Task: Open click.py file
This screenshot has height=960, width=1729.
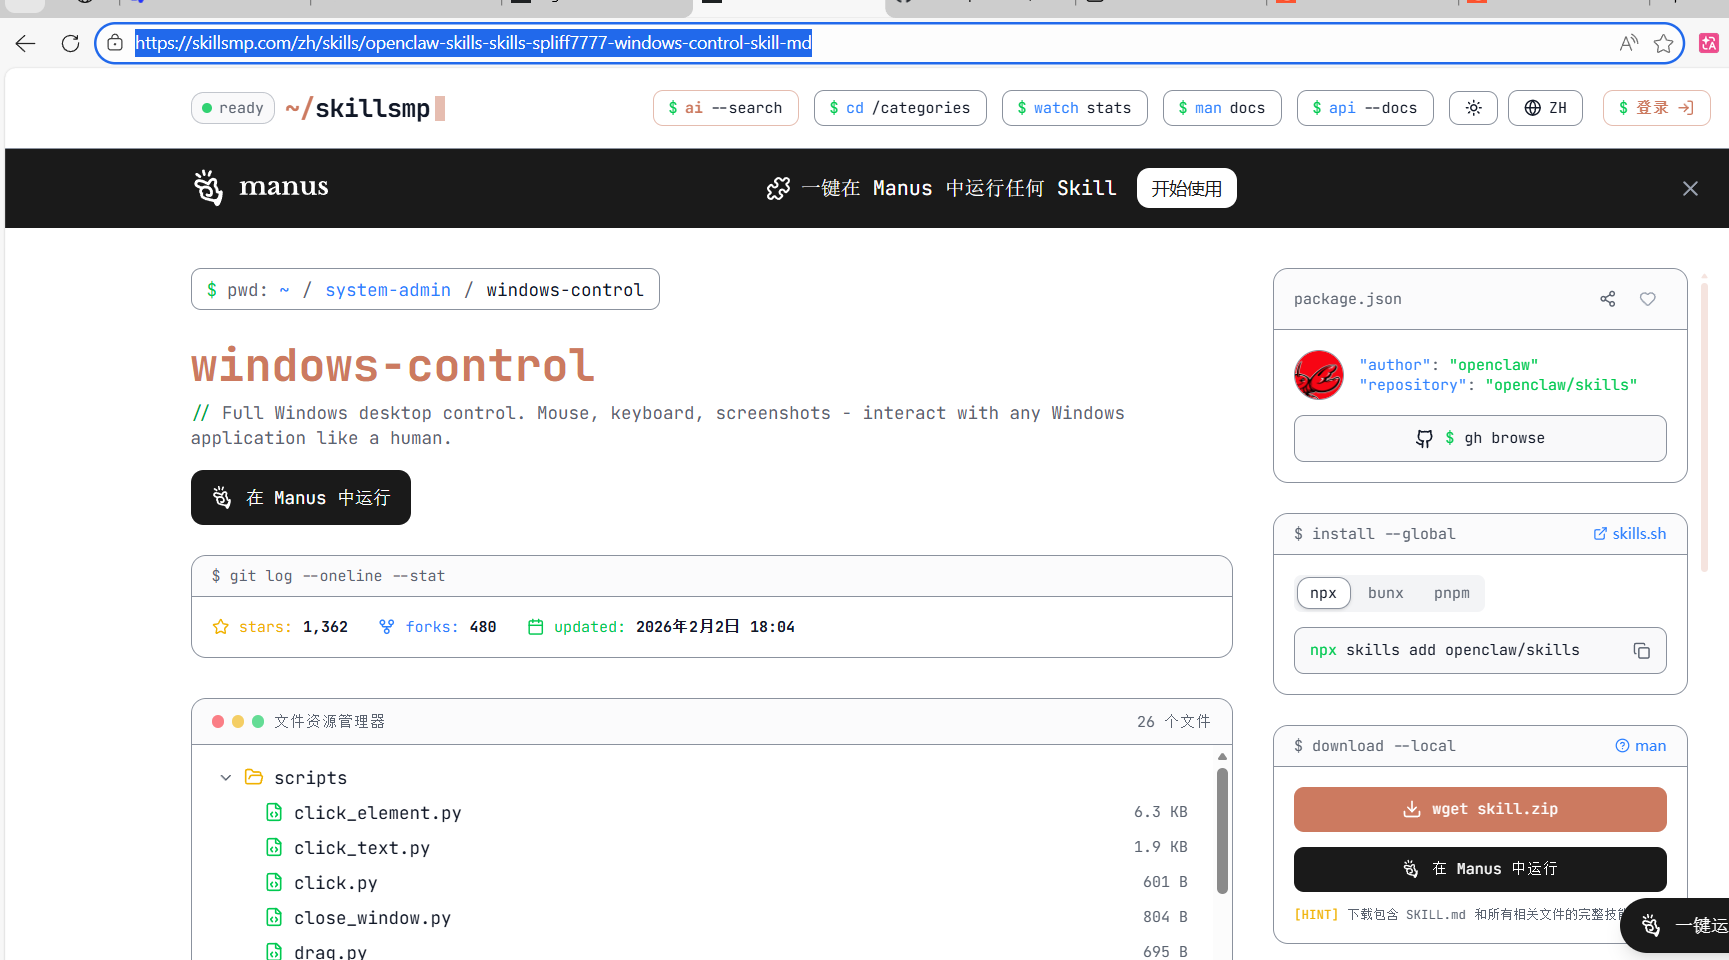Action: pyautogui.click(x=336, y=883)
